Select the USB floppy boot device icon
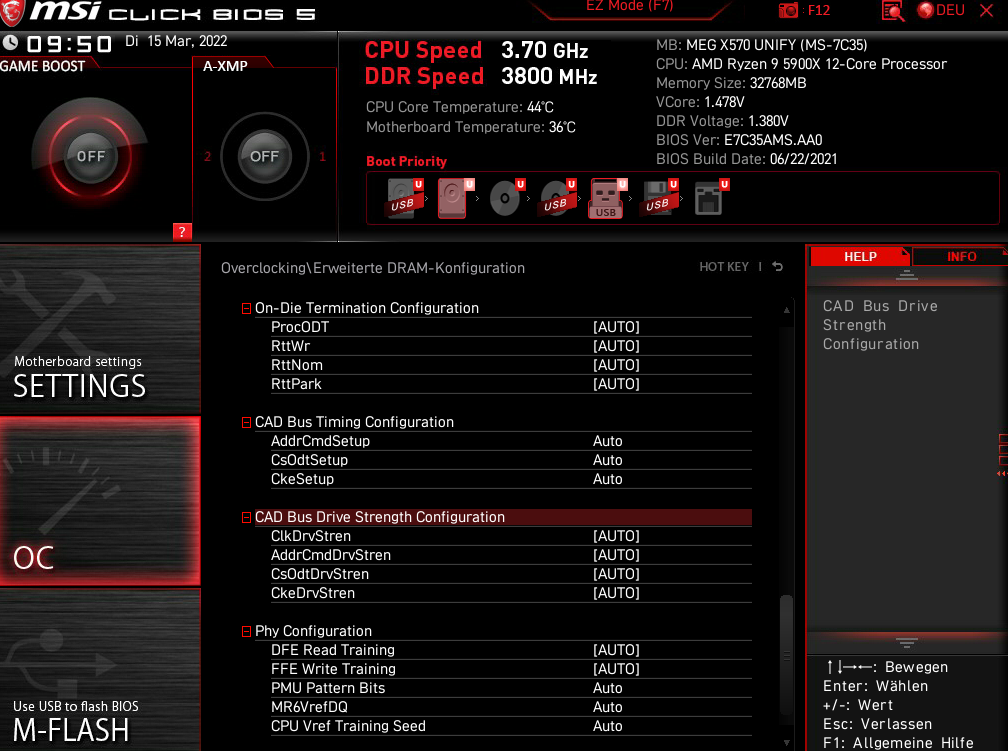This screenshot has height=751, width=1008. point(660,199)
